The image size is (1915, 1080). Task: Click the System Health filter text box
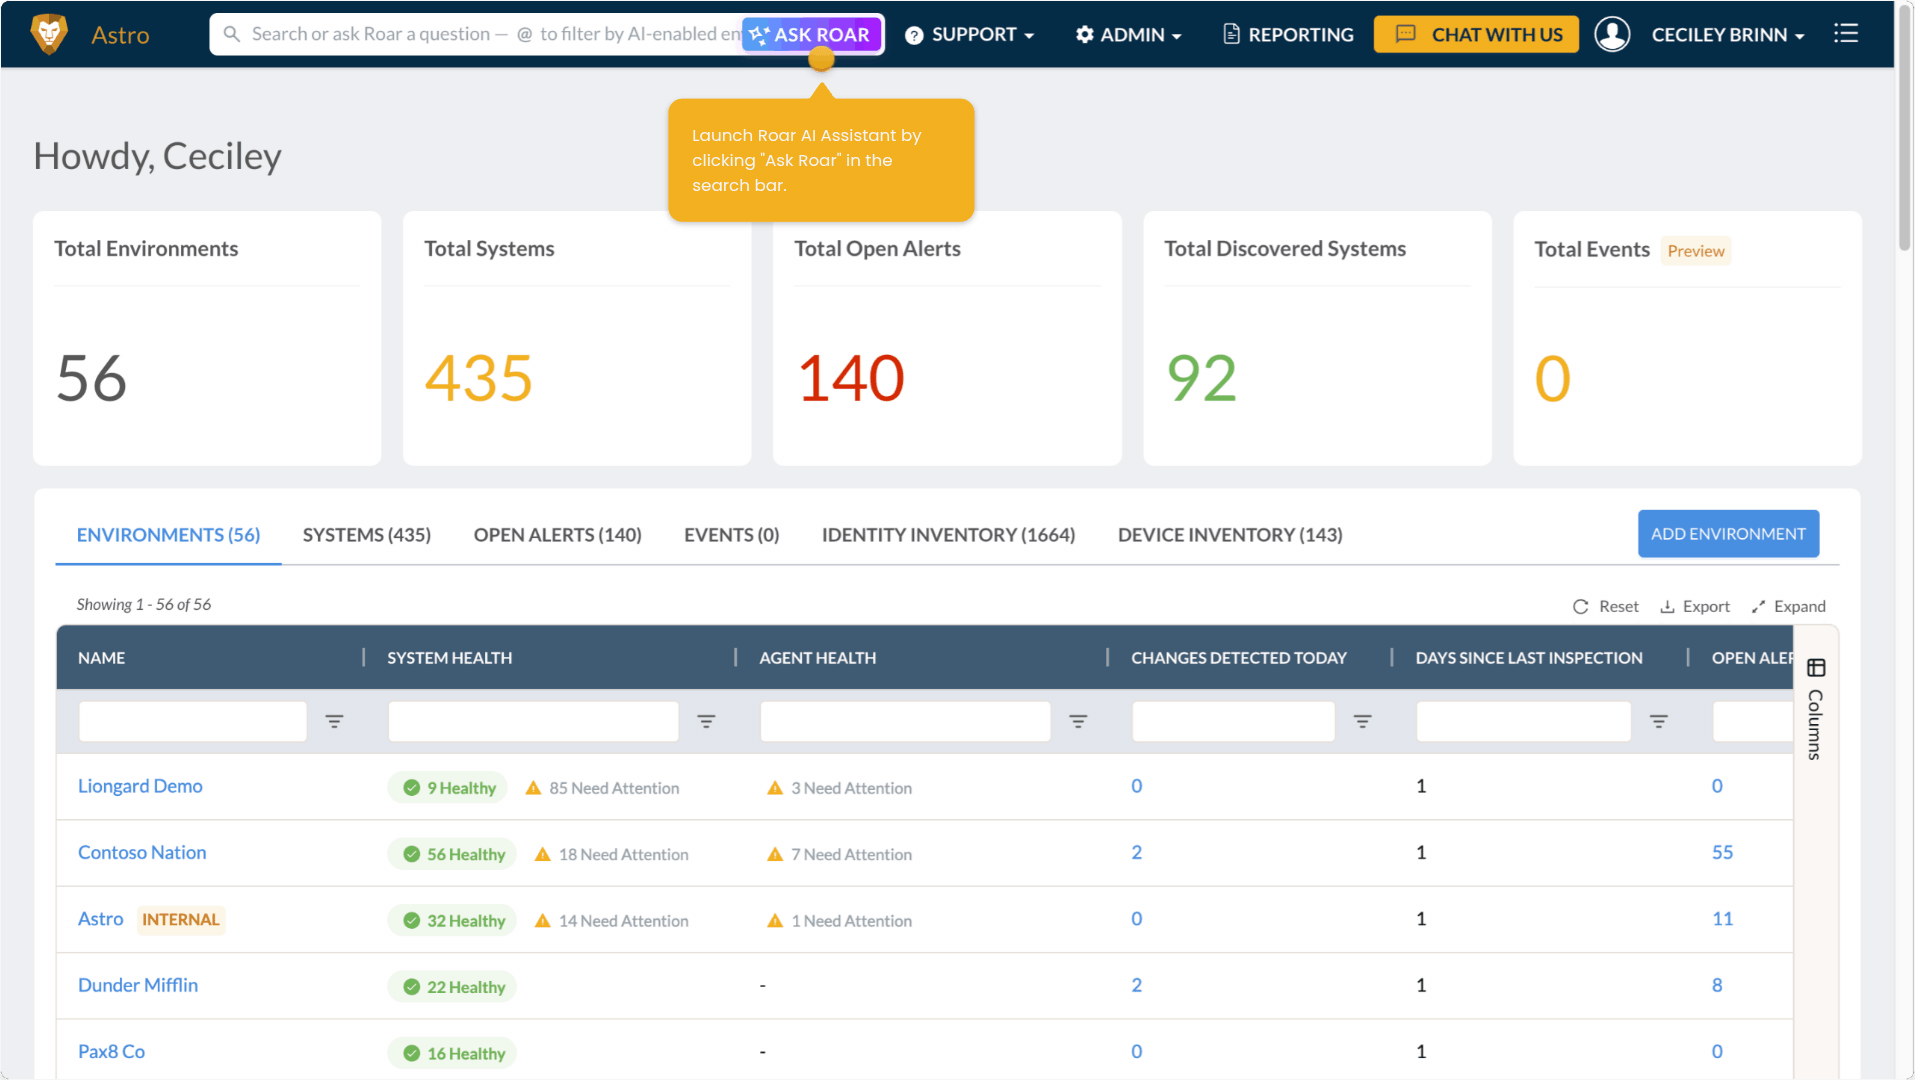pyautogui.click(x=533, y=721)
